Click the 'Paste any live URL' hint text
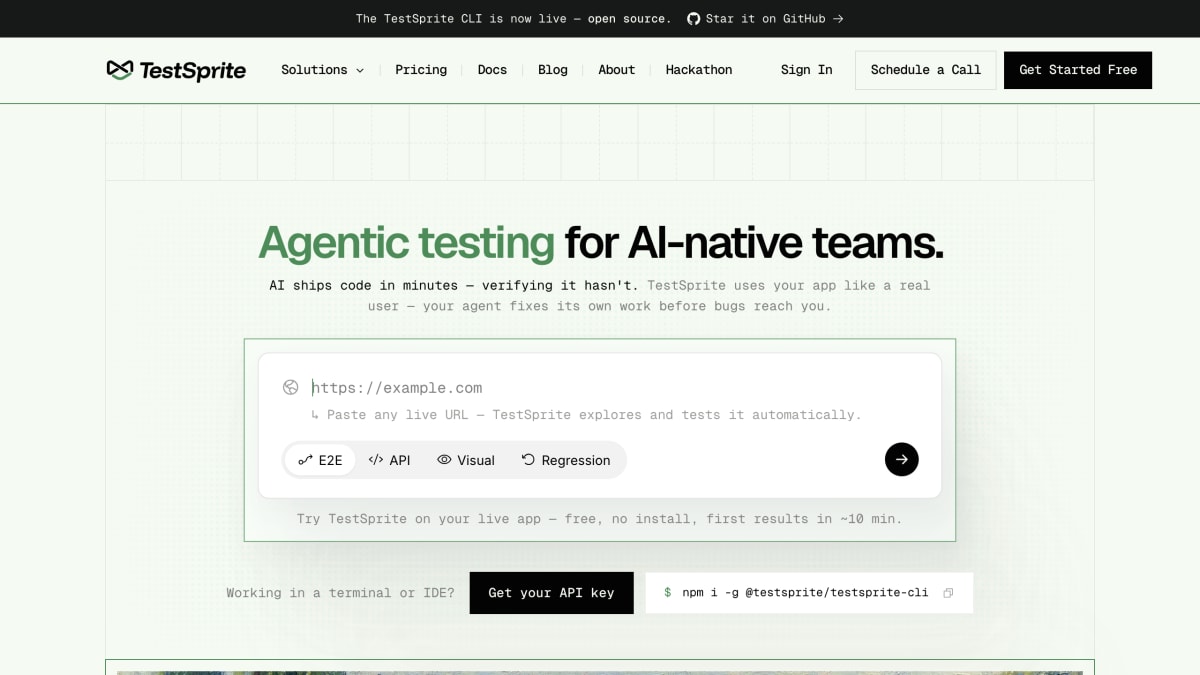This screenshot has width=1200, height=675. click(x=586, y=415)
